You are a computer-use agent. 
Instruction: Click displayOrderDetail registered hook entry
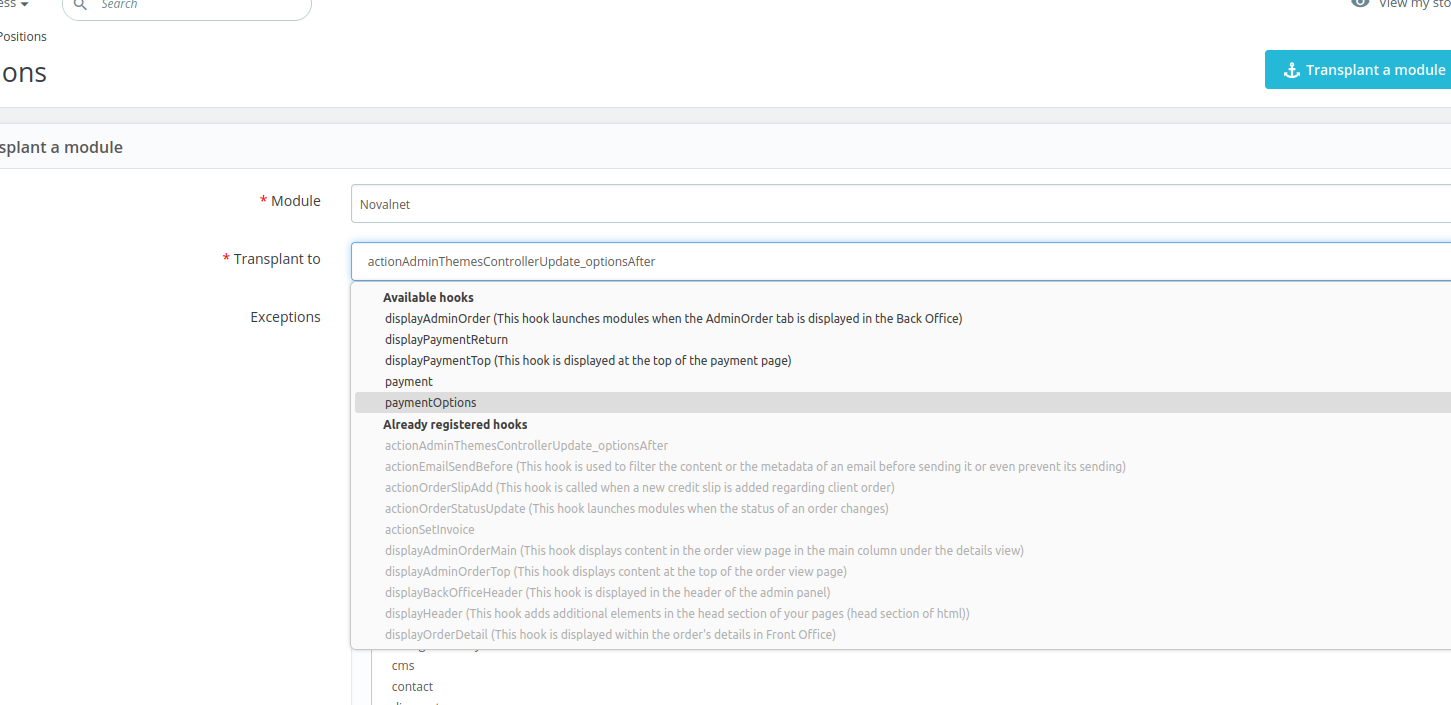[902, 634]
